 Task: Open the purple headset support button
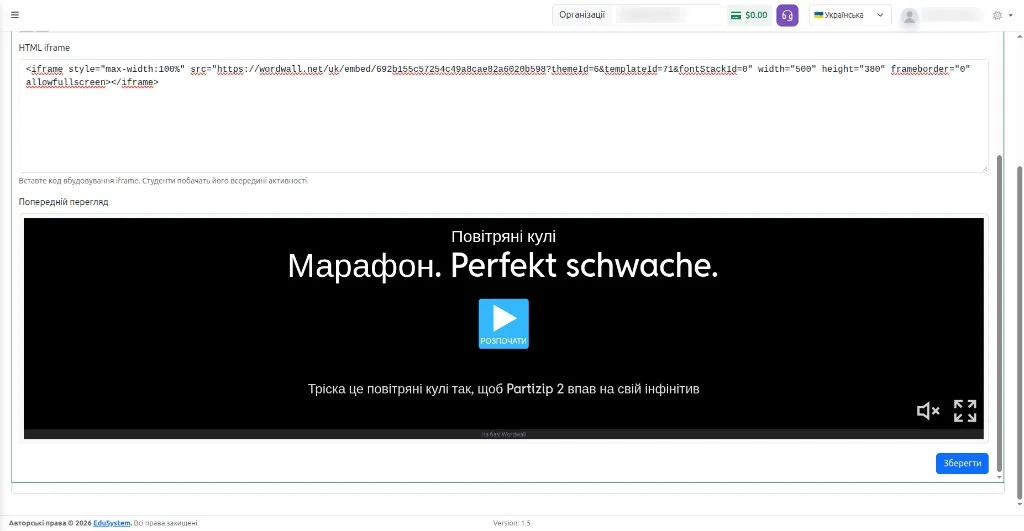[x=787, y=15]
